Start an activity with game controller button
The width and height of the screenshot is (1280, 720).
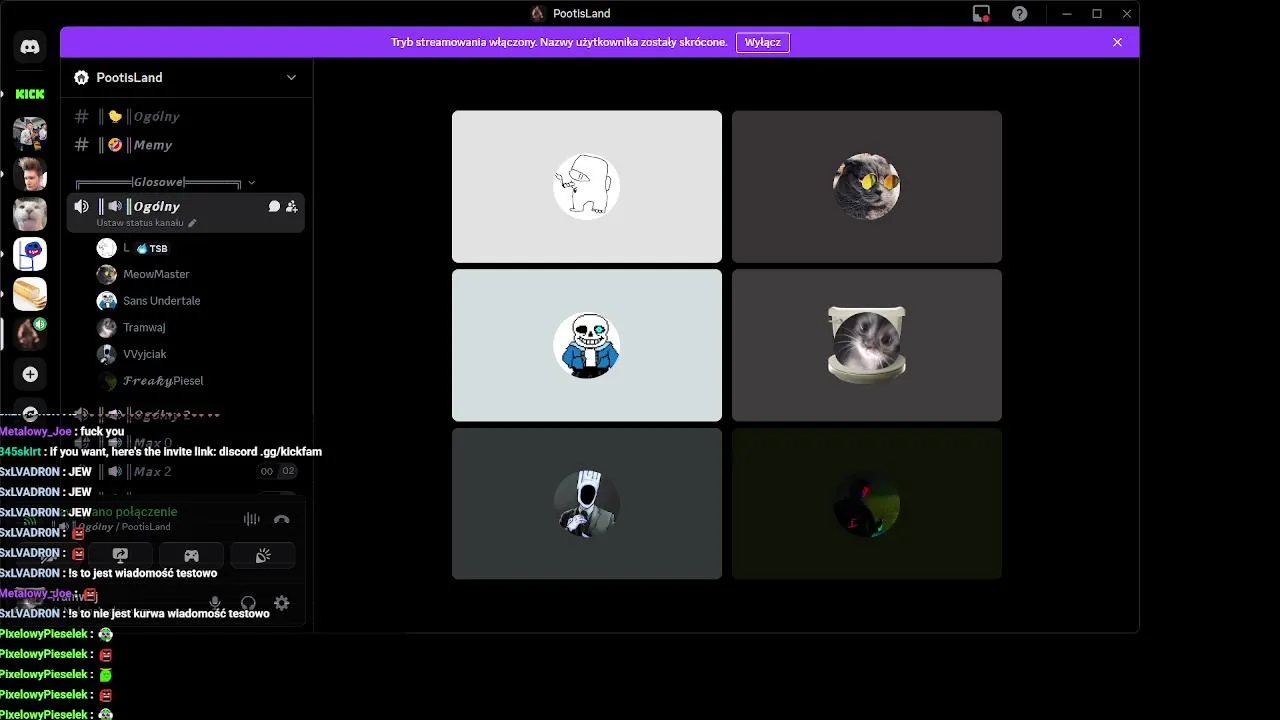pos(191,555)
